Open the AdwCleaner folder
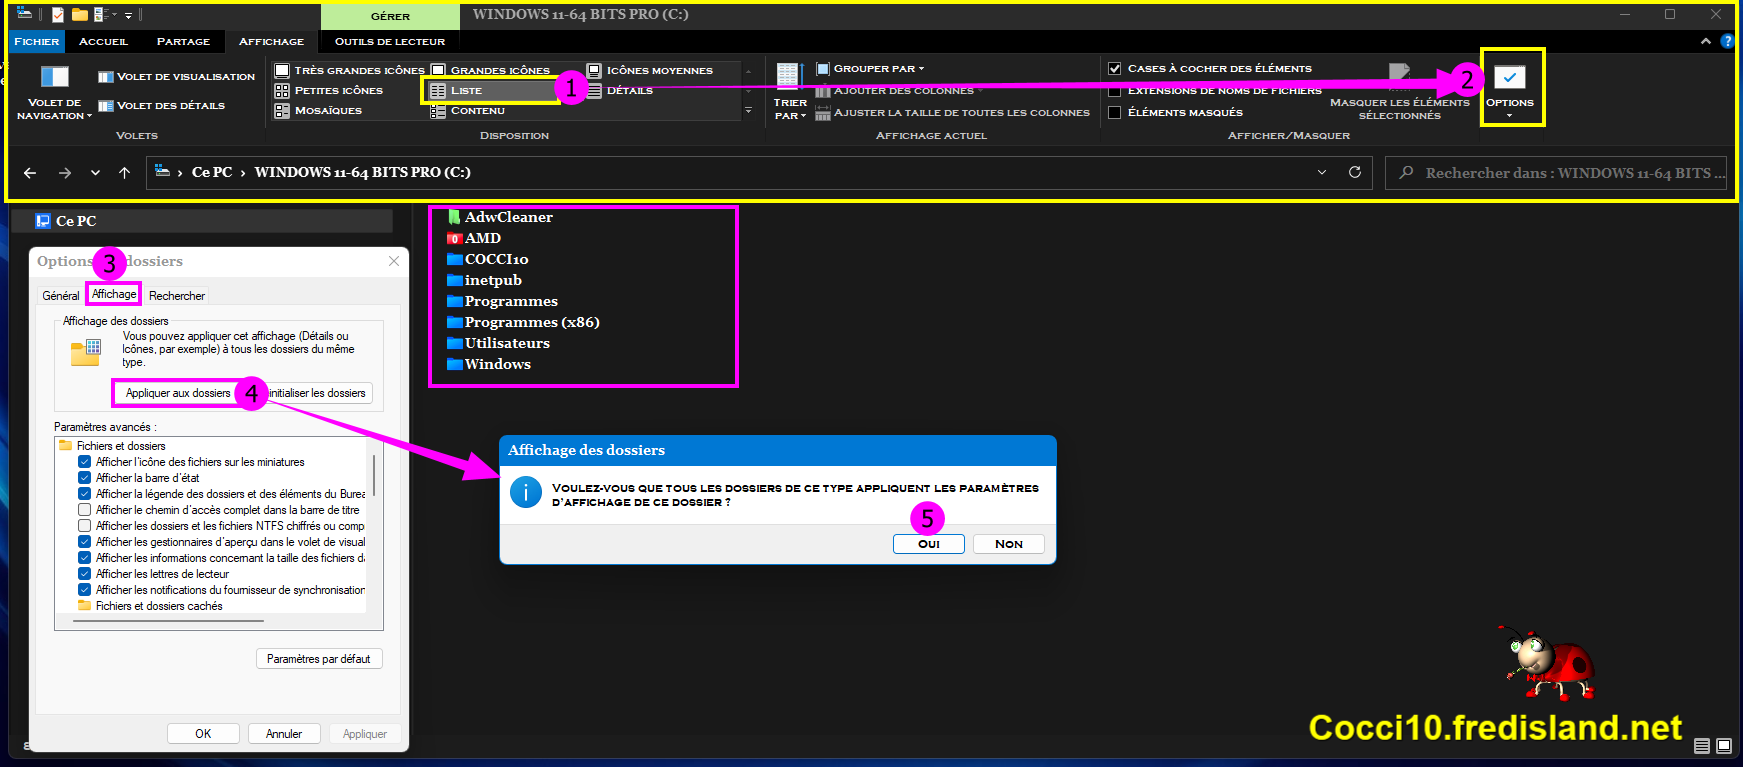The image size is (1743, 767). pyautogui.click(x=500, y=217)
